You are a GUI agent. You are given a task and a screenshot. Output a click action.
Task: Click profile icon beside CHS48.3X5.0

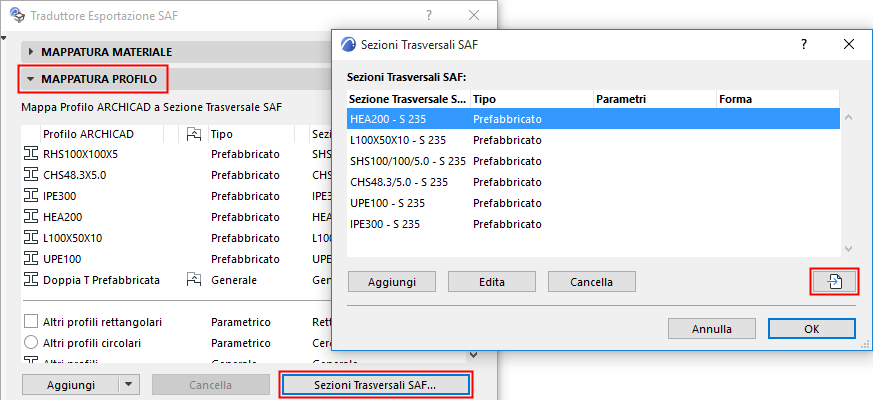(x=30, y=175)
